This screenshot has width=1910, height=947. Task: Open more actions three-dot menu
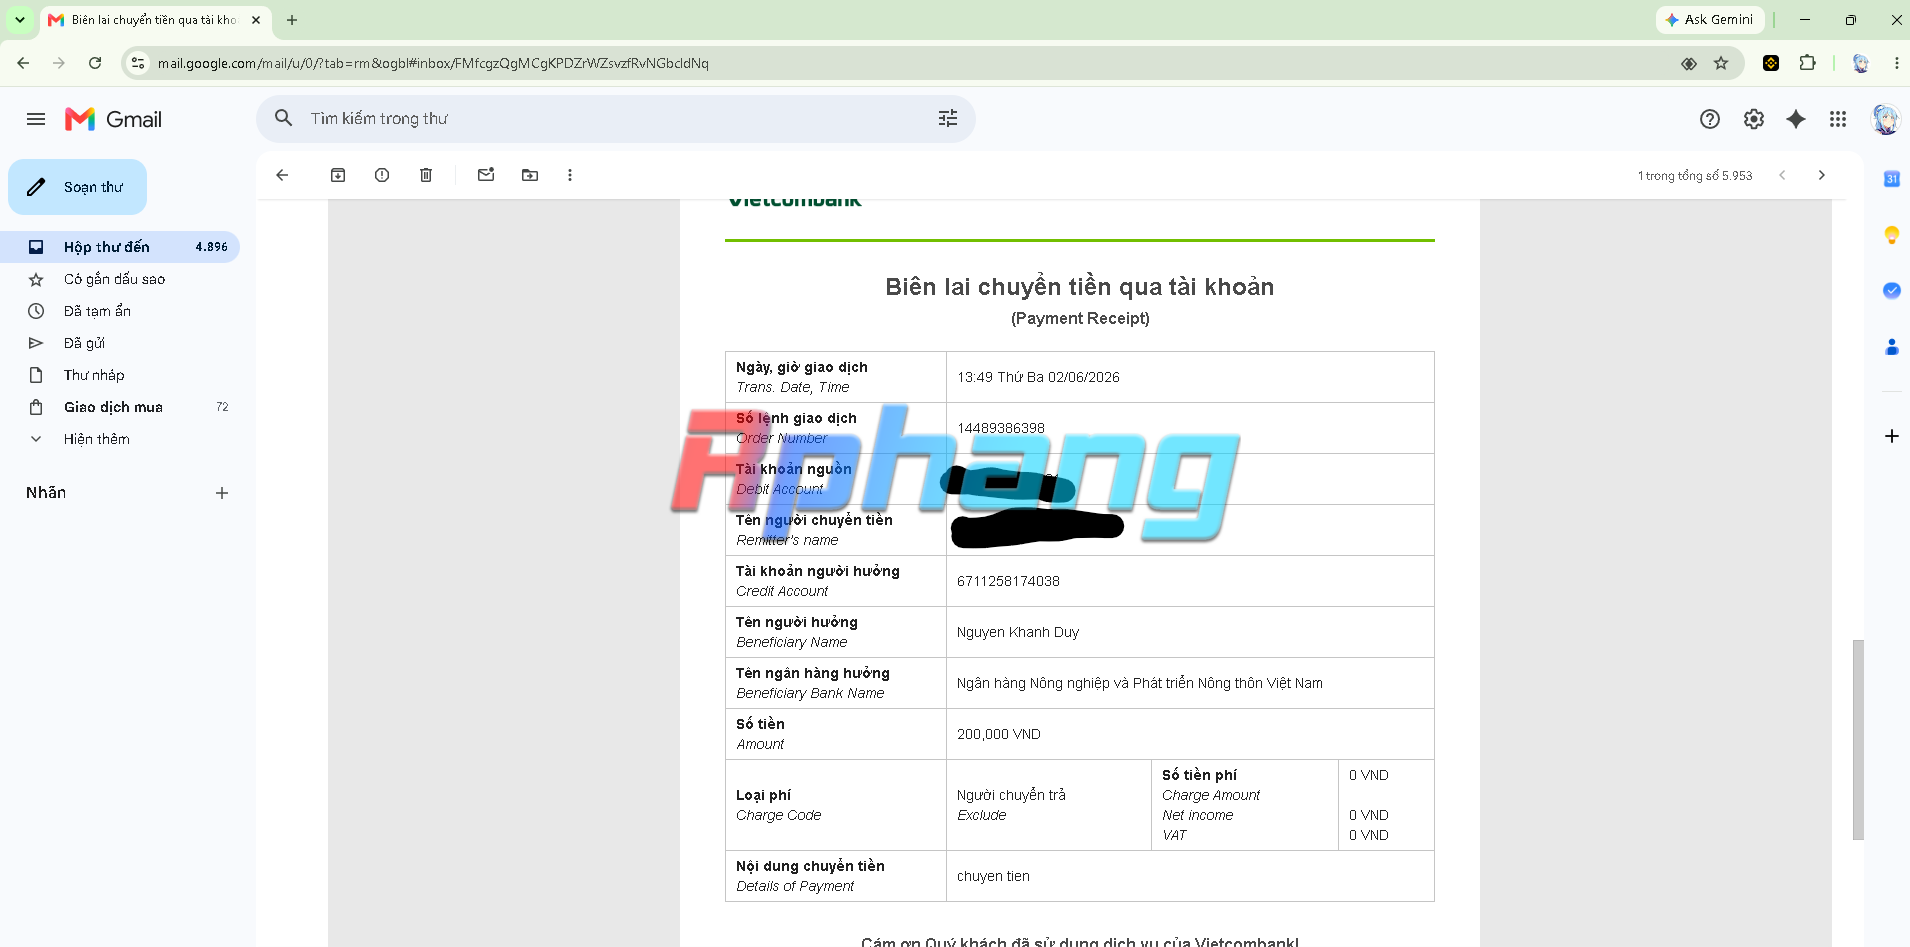(570, 175)
